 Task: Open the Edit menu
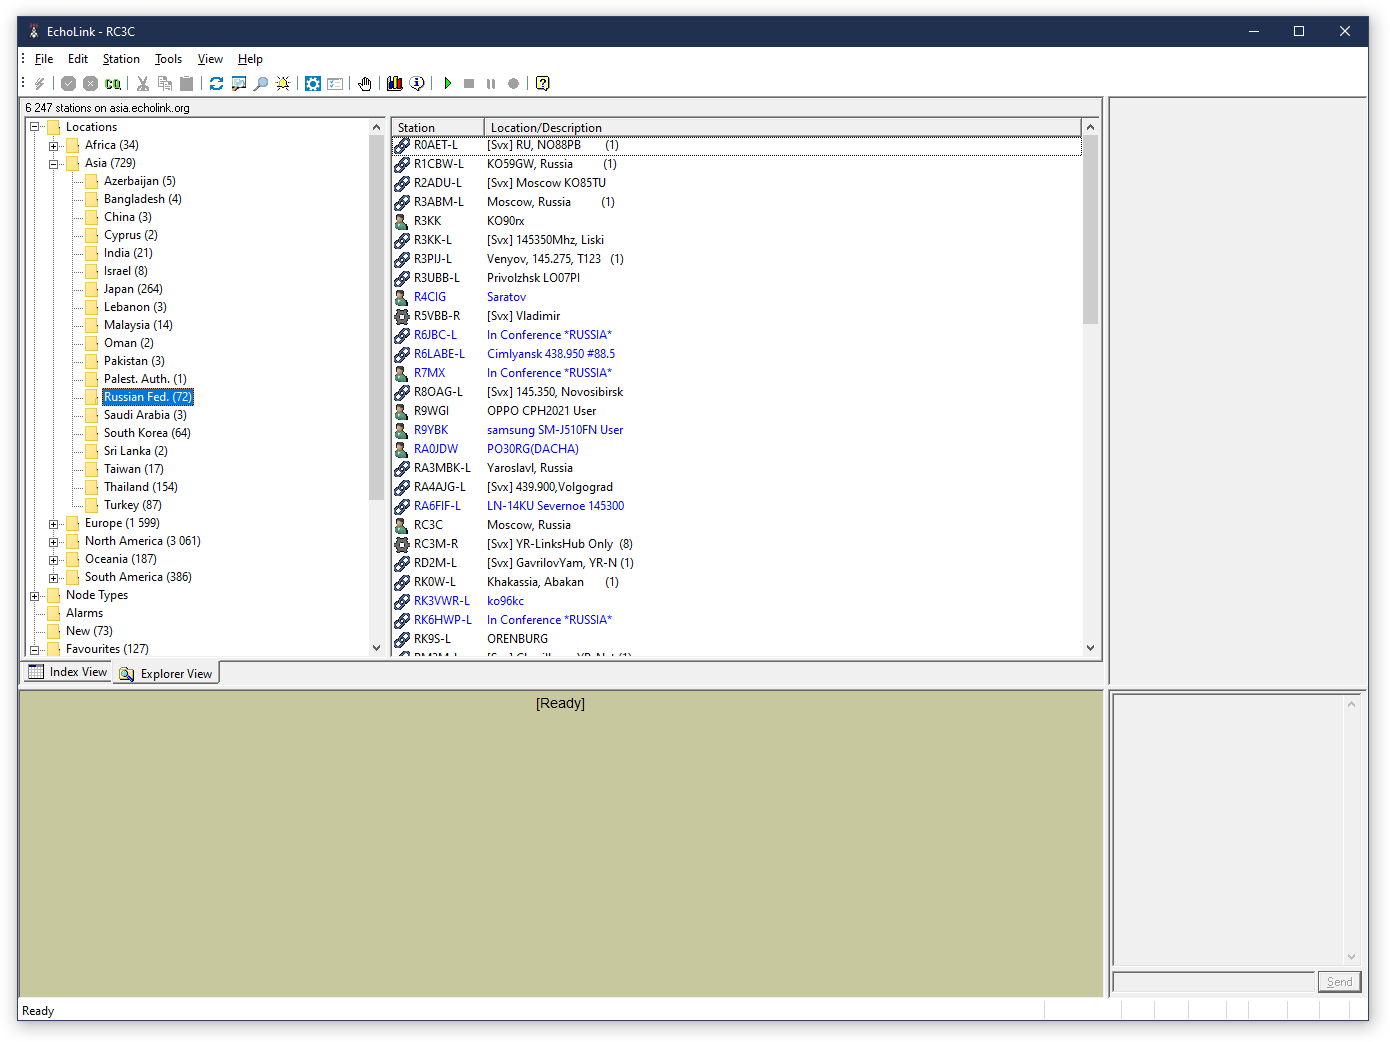[x=78, y=59]
